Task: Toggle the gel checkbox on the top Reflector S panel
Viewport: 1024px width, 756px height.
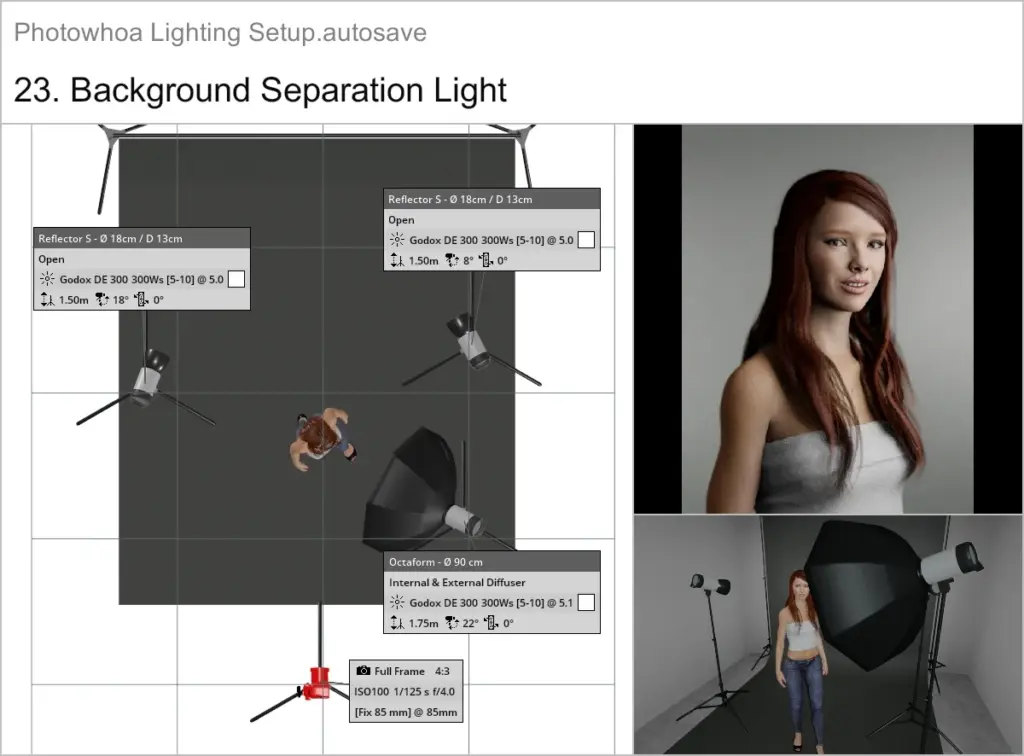Action: pyautogui.click(x=587, y=239)
